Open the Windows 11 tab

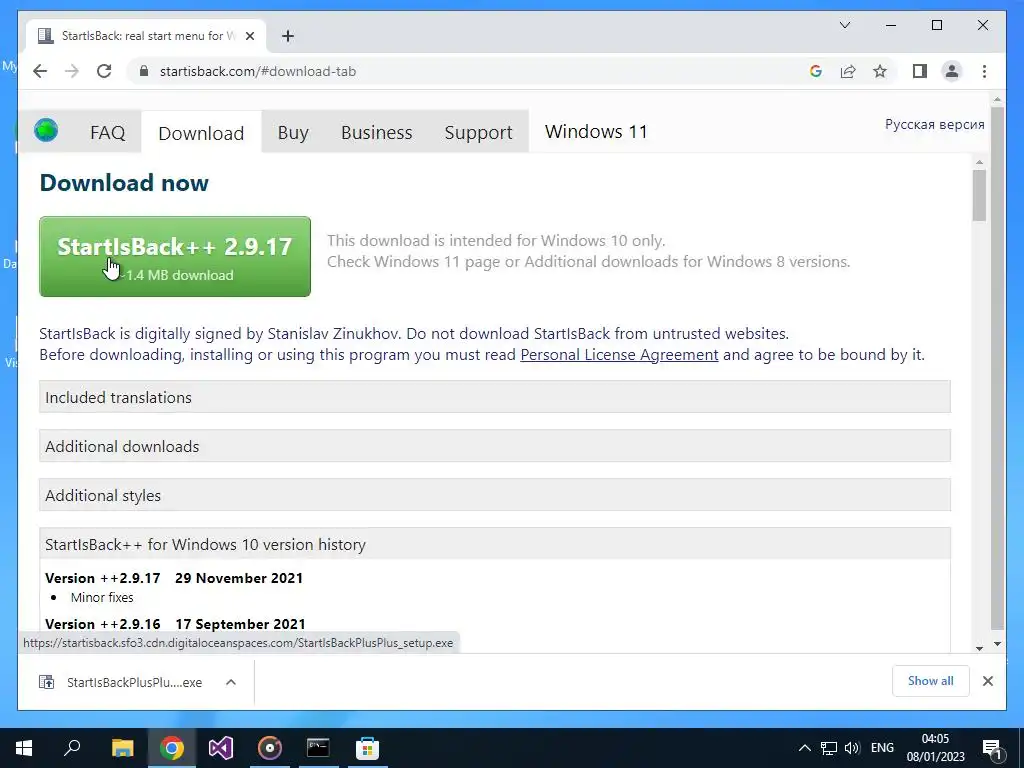pos(596,132)
